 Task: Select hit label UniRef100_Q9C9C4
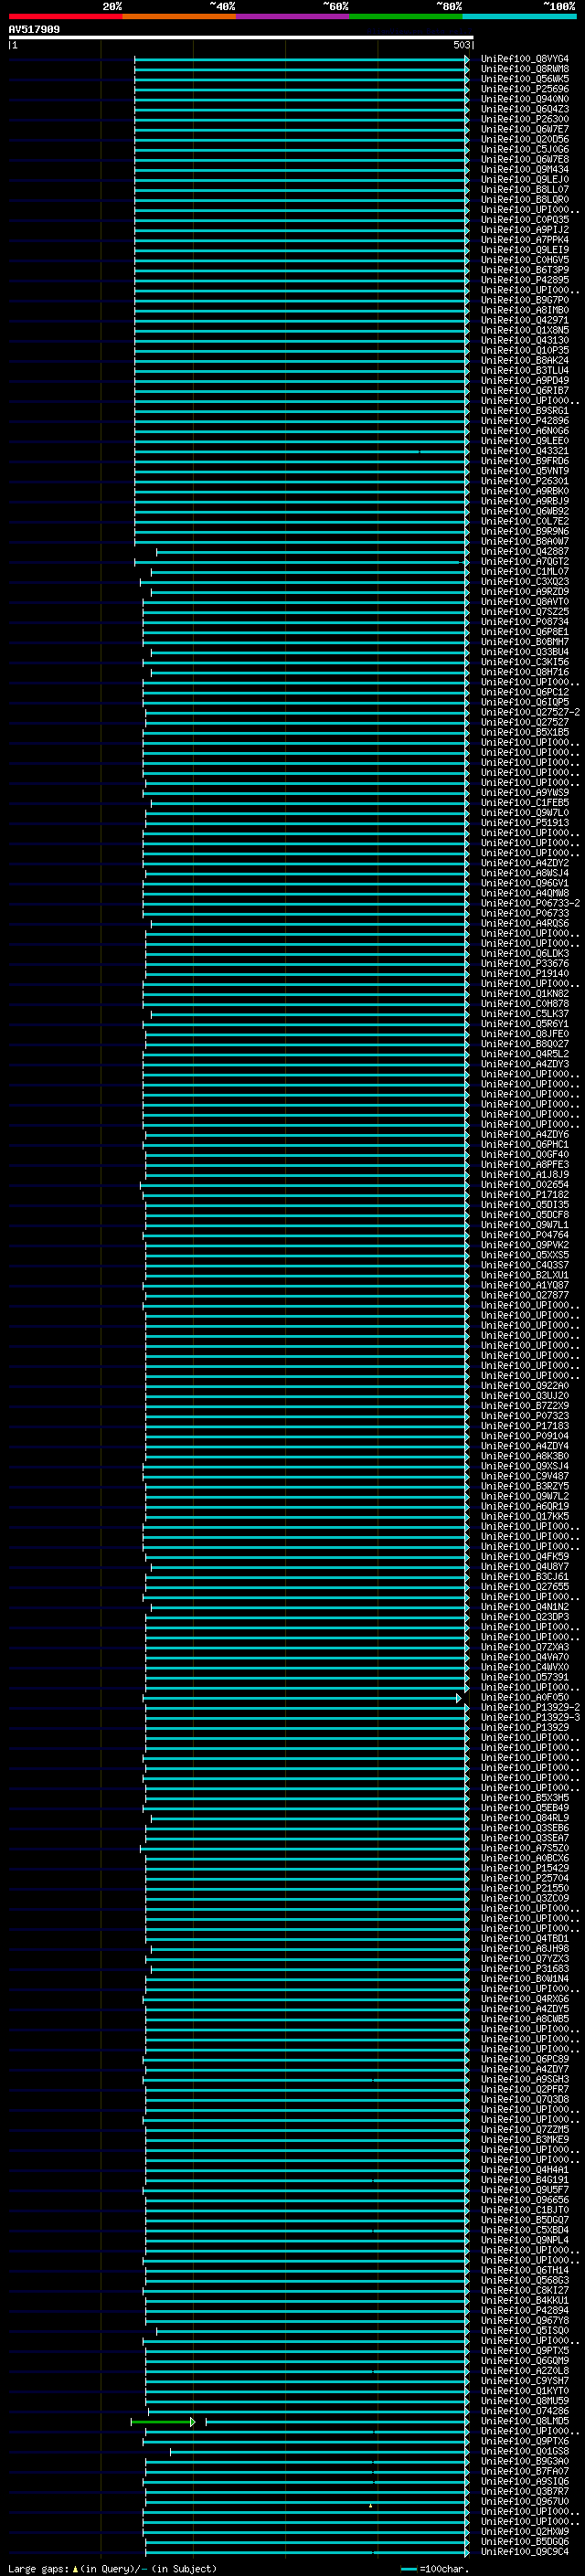click(524, 2551)
